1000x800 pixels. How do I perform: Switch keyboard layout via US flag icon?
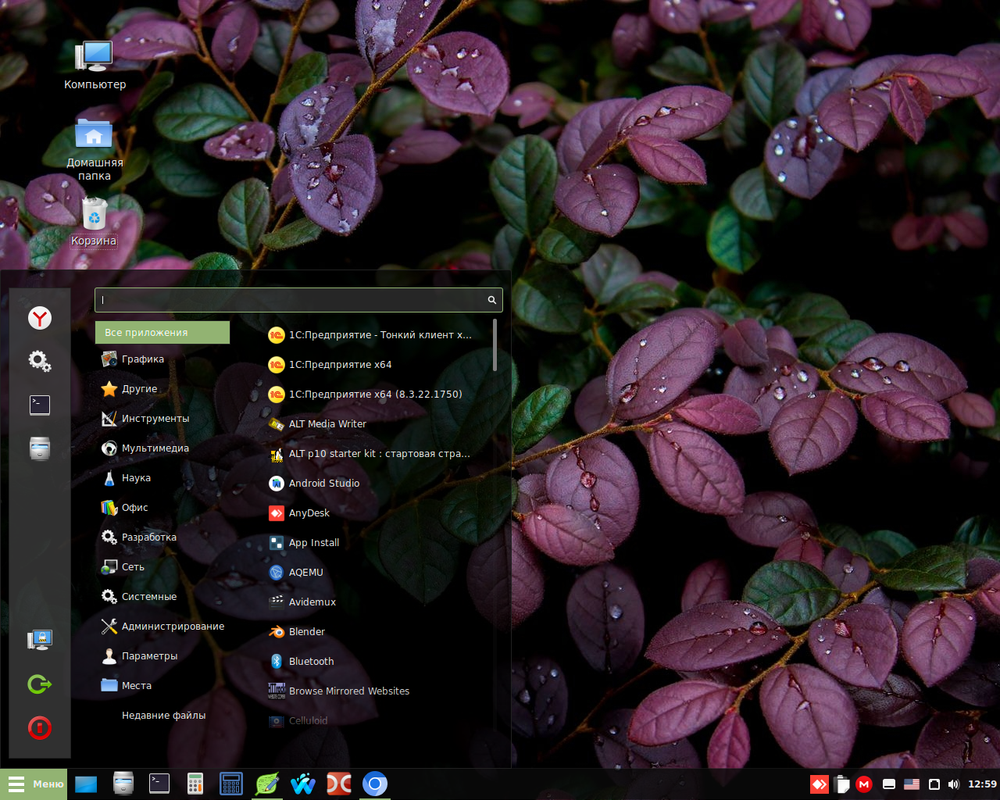pos(911,784)
